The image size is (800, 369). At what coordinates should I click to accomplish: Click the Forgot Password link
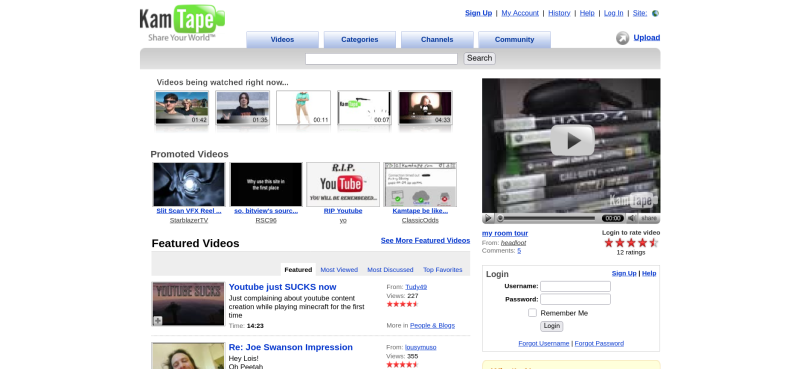599,343
